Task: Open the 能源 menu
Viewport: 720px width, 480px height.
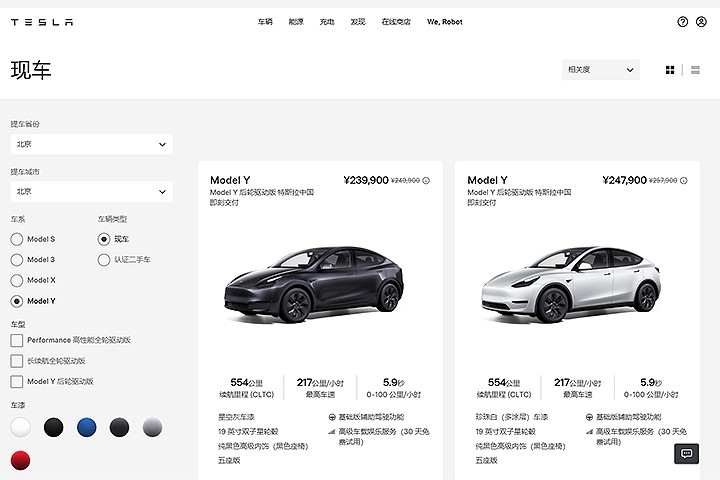Action: point(296,22)
